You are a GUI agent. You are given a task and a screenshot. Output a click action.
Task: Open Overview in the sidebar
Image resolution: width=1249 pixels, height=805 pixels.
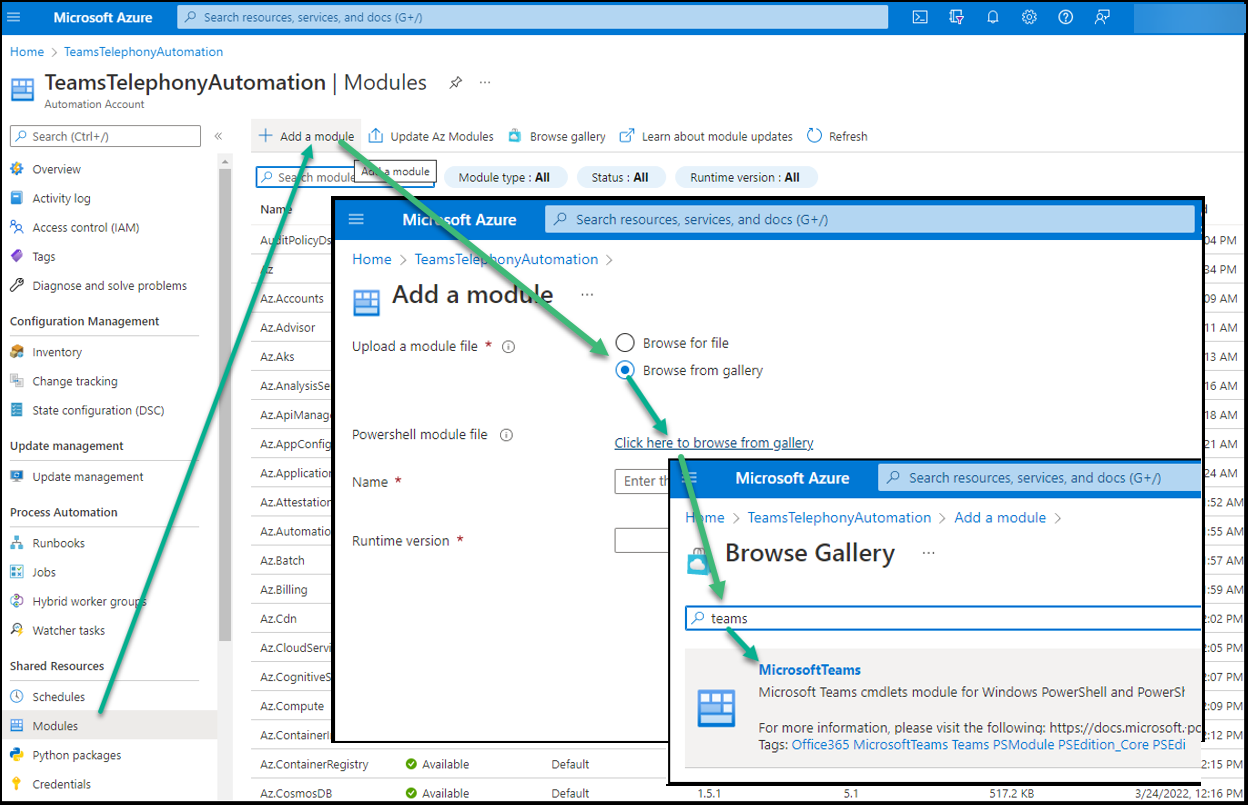pyautogui.click(x=57, y=169)
